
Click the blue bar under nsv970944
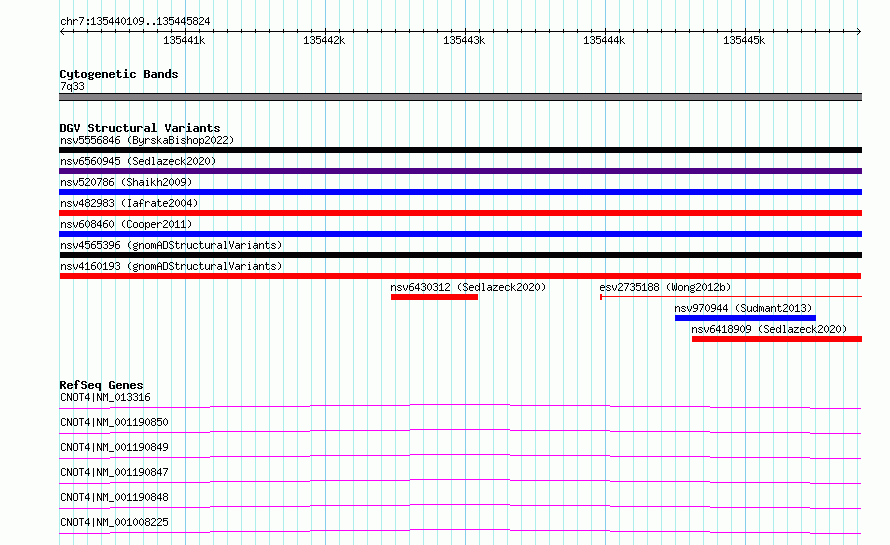[745, 318]
